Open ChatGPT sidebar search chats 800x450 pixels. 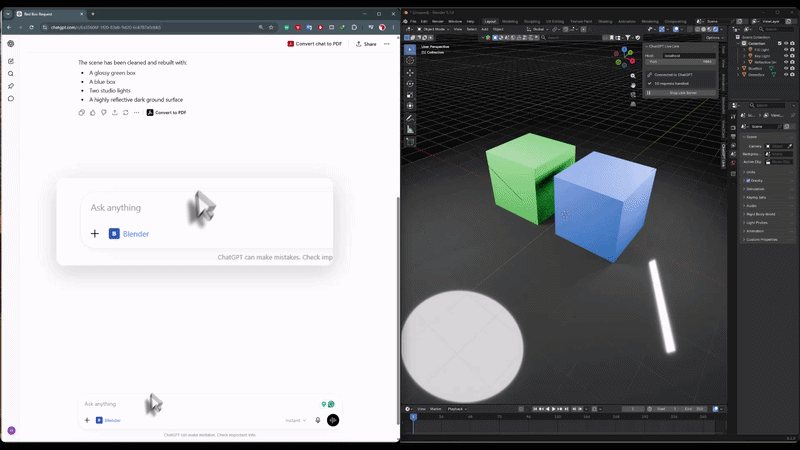point(11,73)
